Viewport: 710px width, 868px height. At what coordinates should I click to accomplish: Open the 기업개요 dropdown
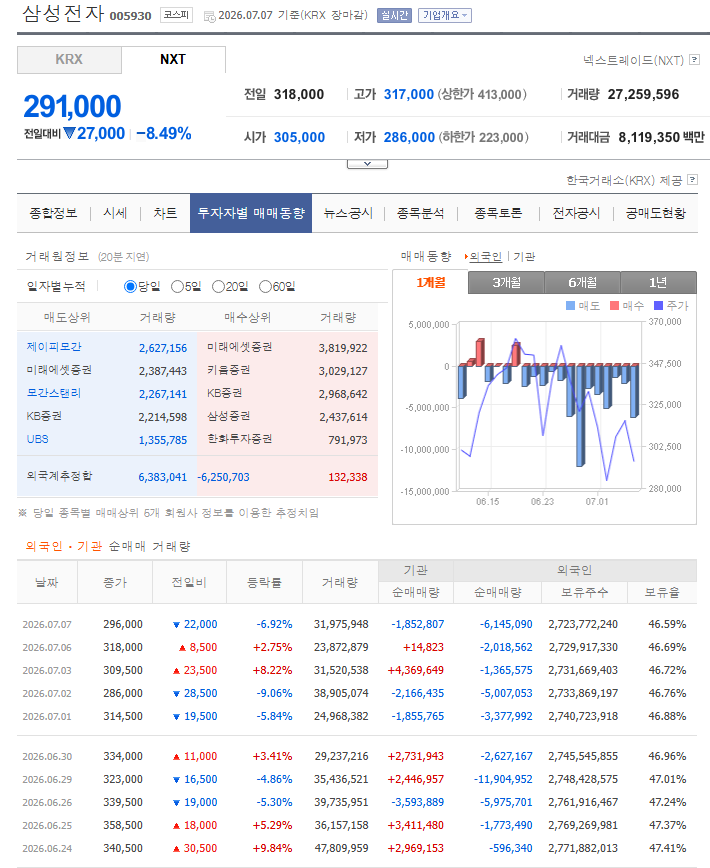click(445, 16)
